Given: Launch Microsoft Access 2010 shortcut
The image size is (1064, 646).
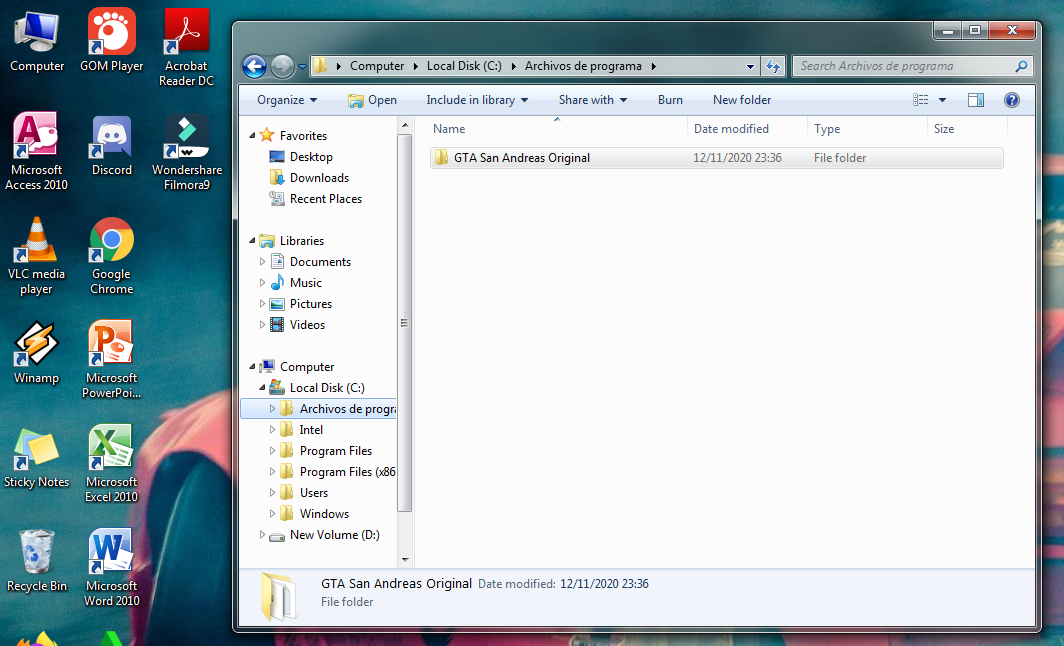Looking at the screenshot, I should [x=37, y=151].
